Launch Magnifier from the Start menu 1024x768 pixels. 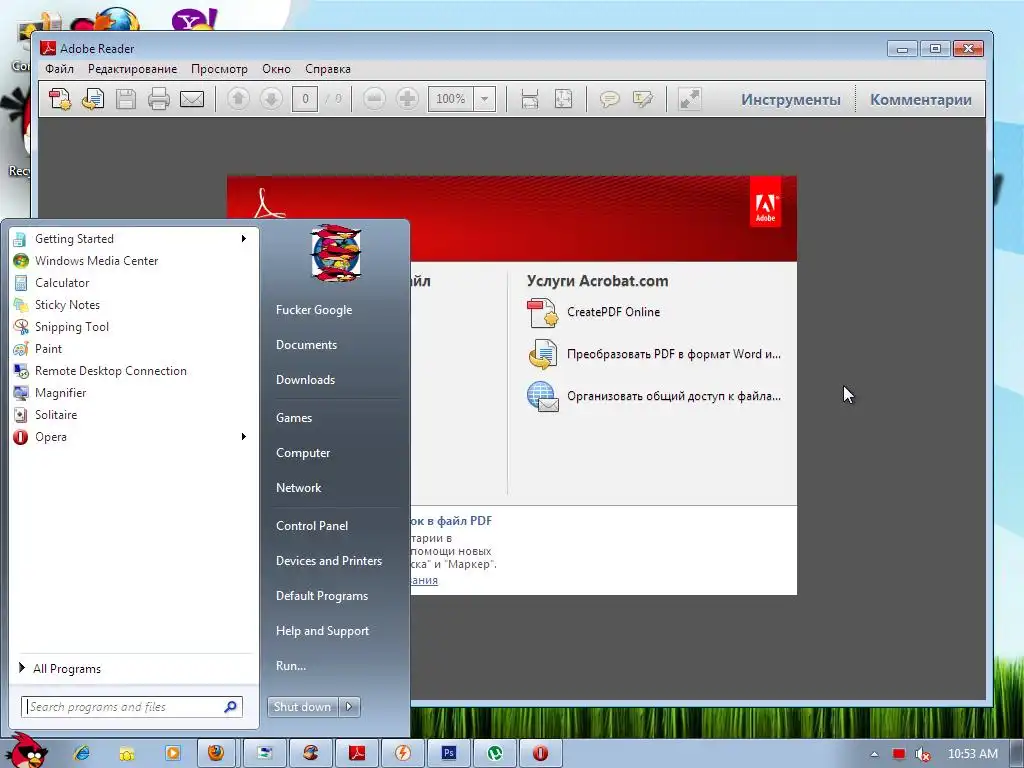pos(134,392)
